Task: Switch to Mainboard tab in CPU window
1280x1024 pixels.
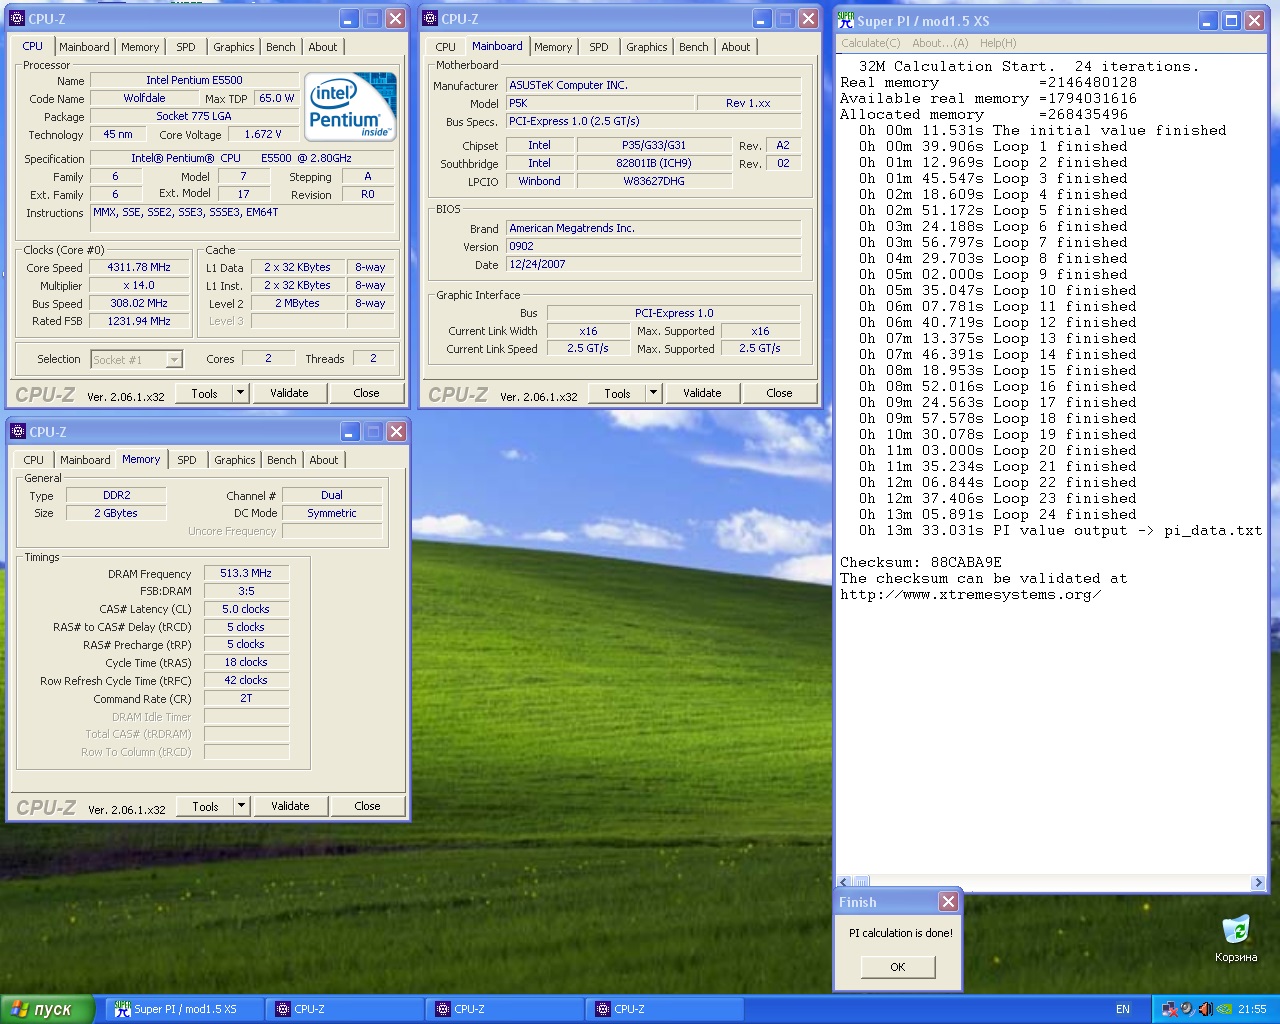Action: (84, 47)
